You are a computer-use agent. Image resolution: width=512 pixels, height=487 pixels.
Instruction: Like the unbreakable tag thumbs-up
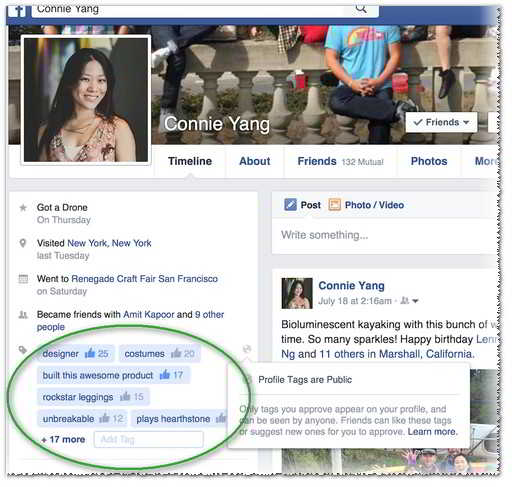tap(104, 418)
